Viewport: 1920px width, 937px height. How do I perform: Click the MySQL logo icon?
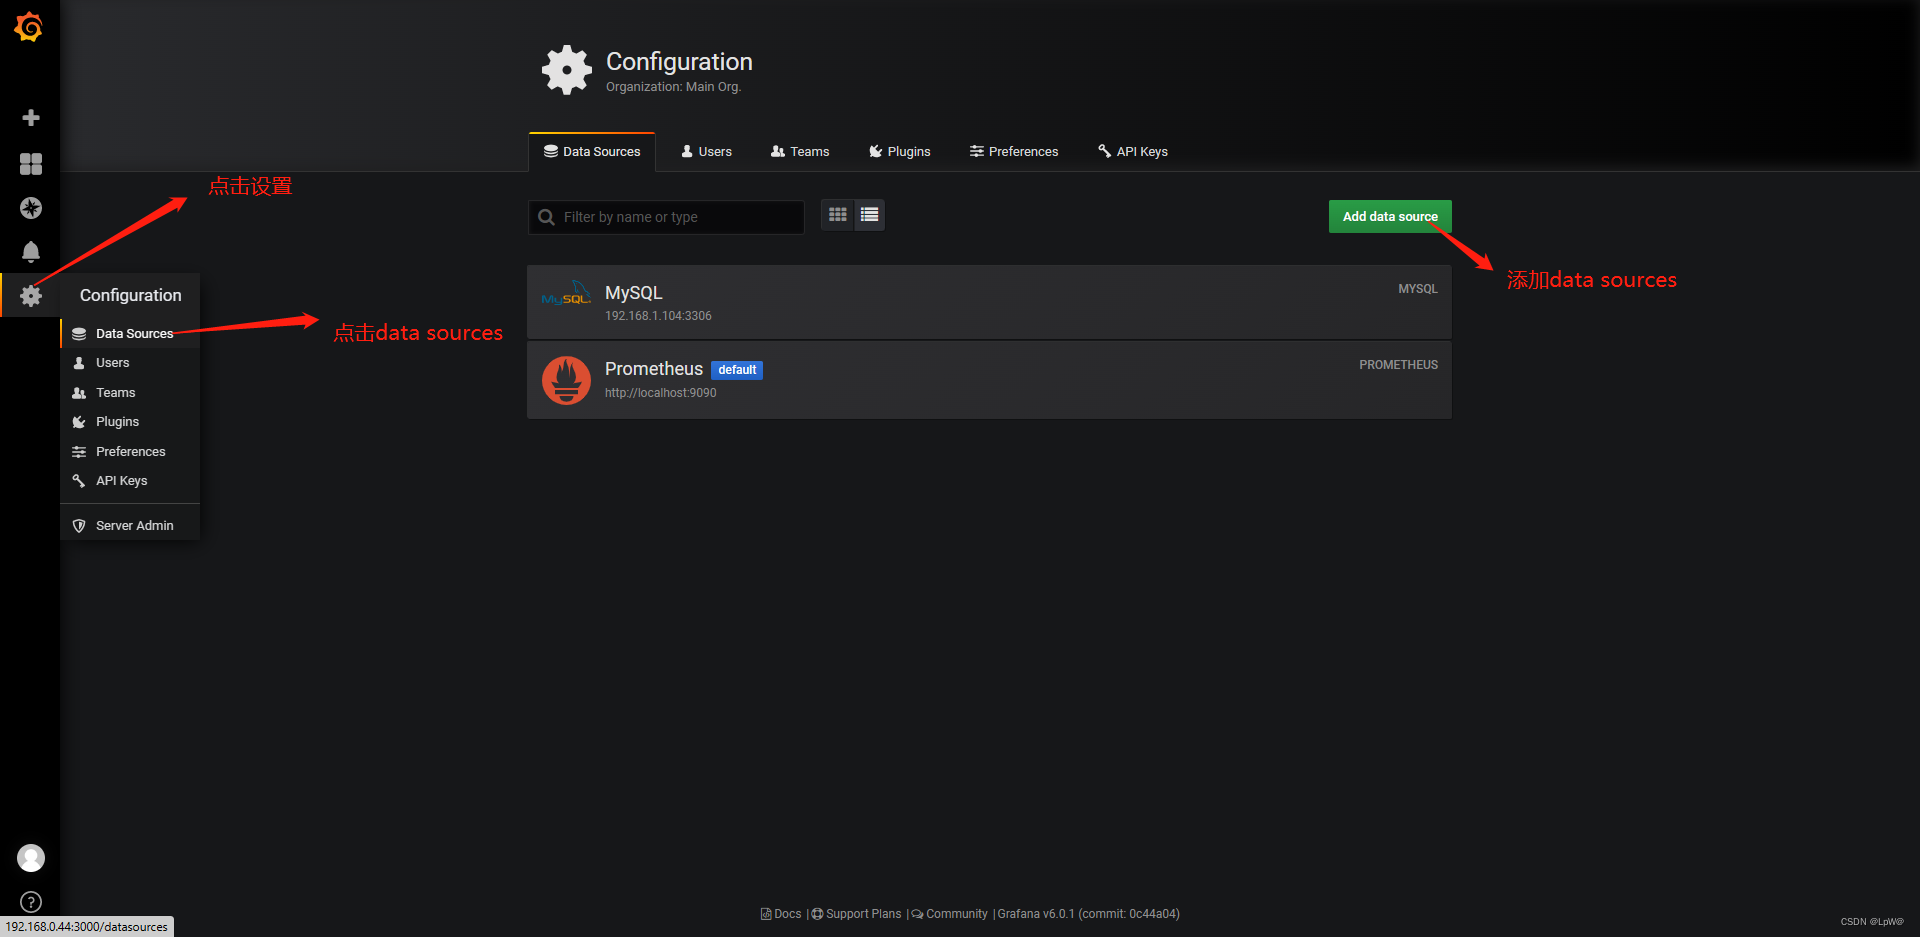pos(566,295)
